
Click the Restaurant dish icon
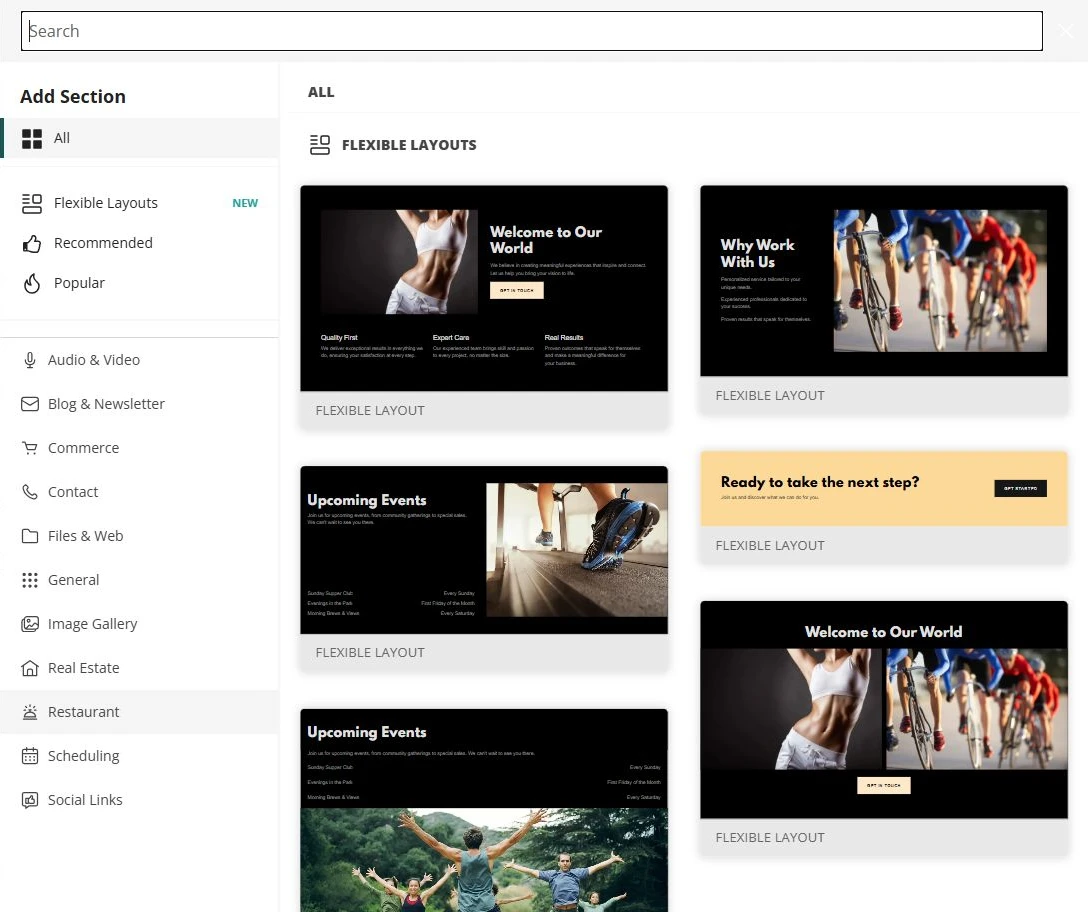click(x=30, y=712)
